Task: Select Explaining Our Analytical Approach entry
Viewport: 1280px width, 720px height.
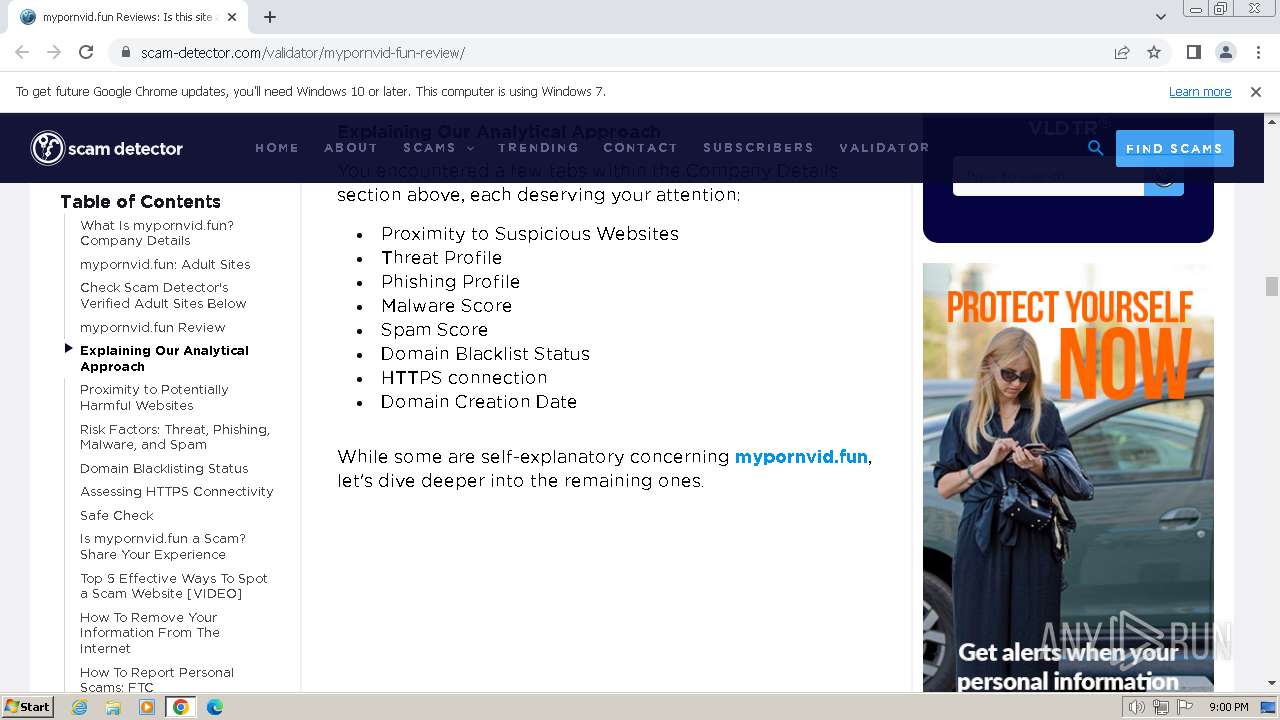Action: [164, 358]
